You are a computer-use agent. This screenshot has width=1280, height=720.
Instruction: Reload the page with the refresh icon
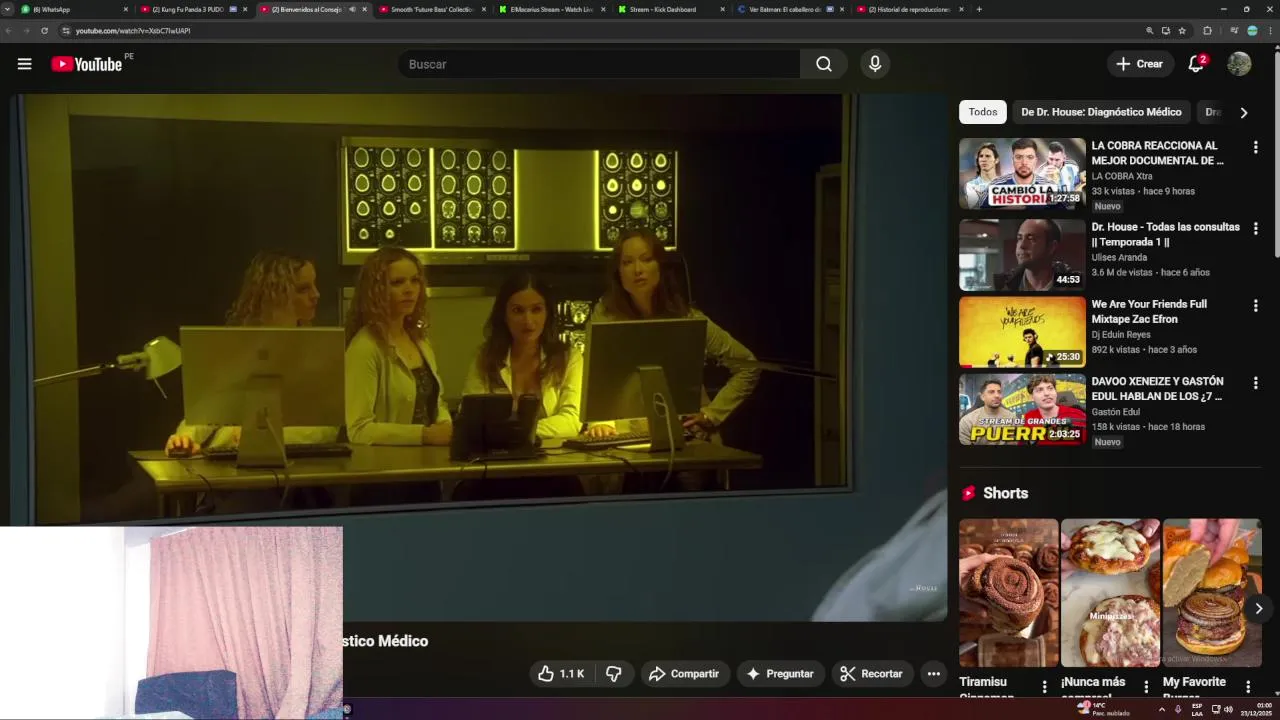tap(44, 31)
